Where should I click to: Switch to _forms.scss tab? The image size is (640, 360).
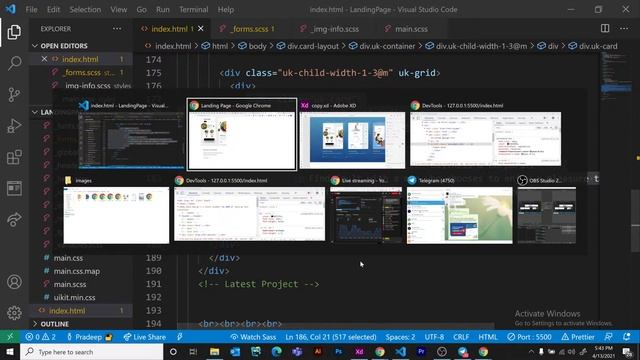tap(249, 29)
